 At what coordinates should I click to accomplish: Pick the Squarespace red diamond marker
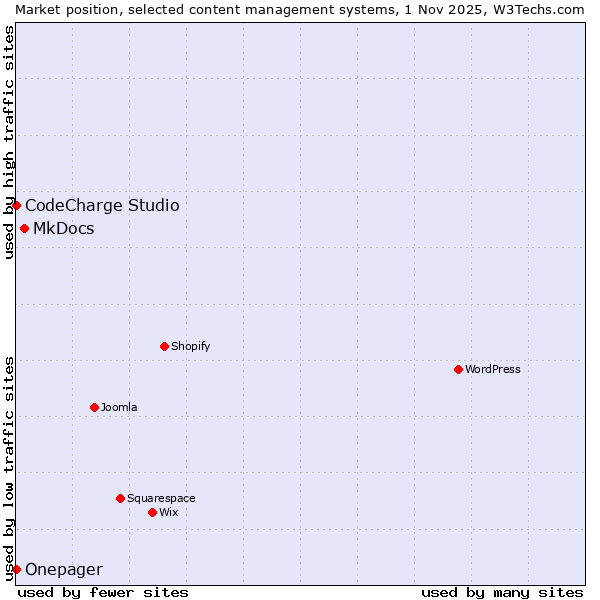[120, 498]
